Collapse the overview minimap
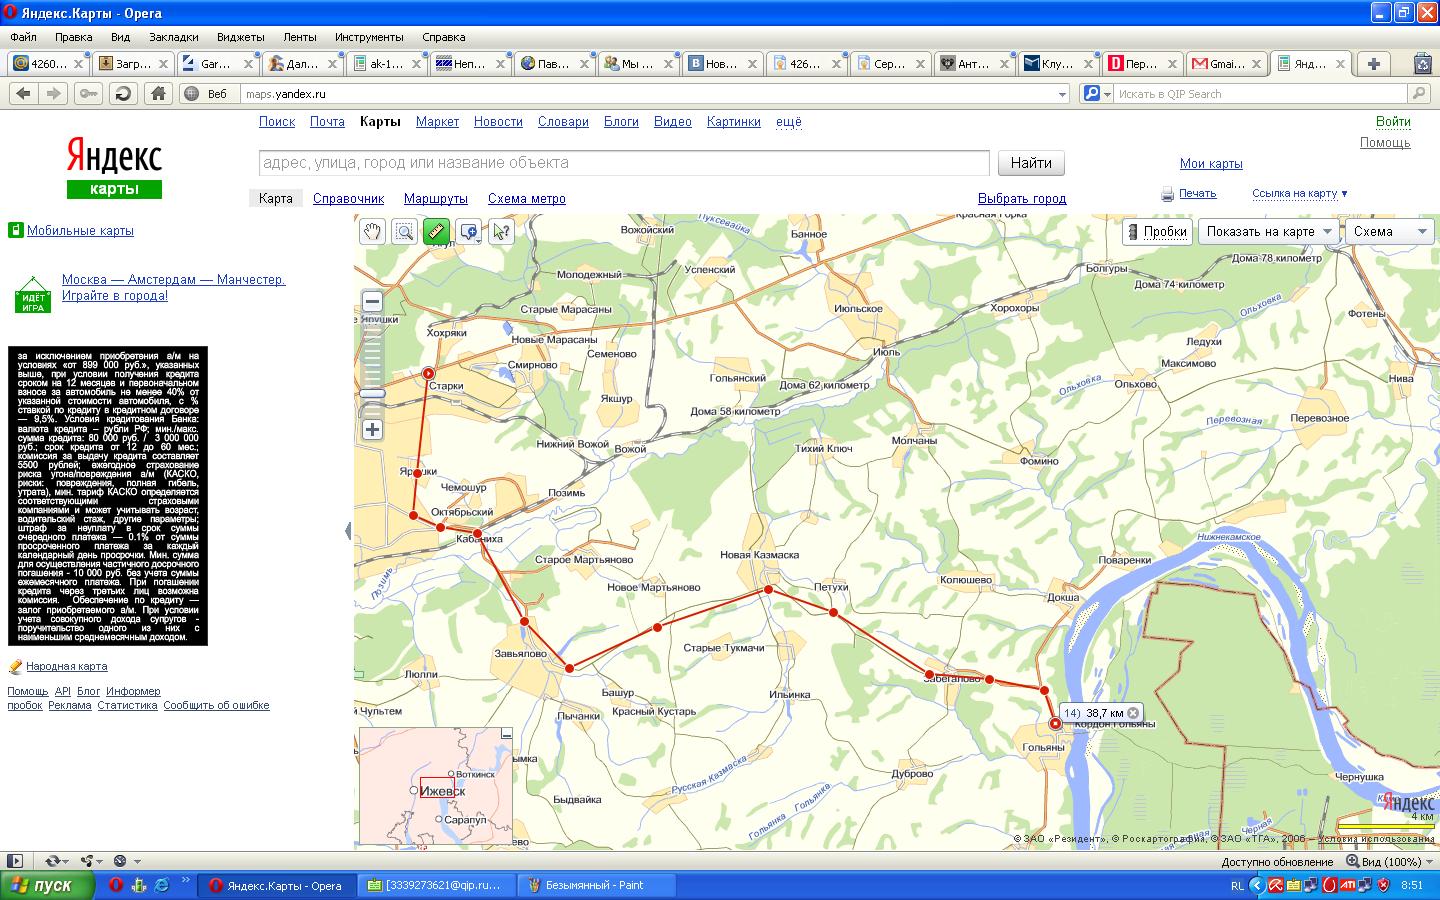1440x900 pixels. 506,734
